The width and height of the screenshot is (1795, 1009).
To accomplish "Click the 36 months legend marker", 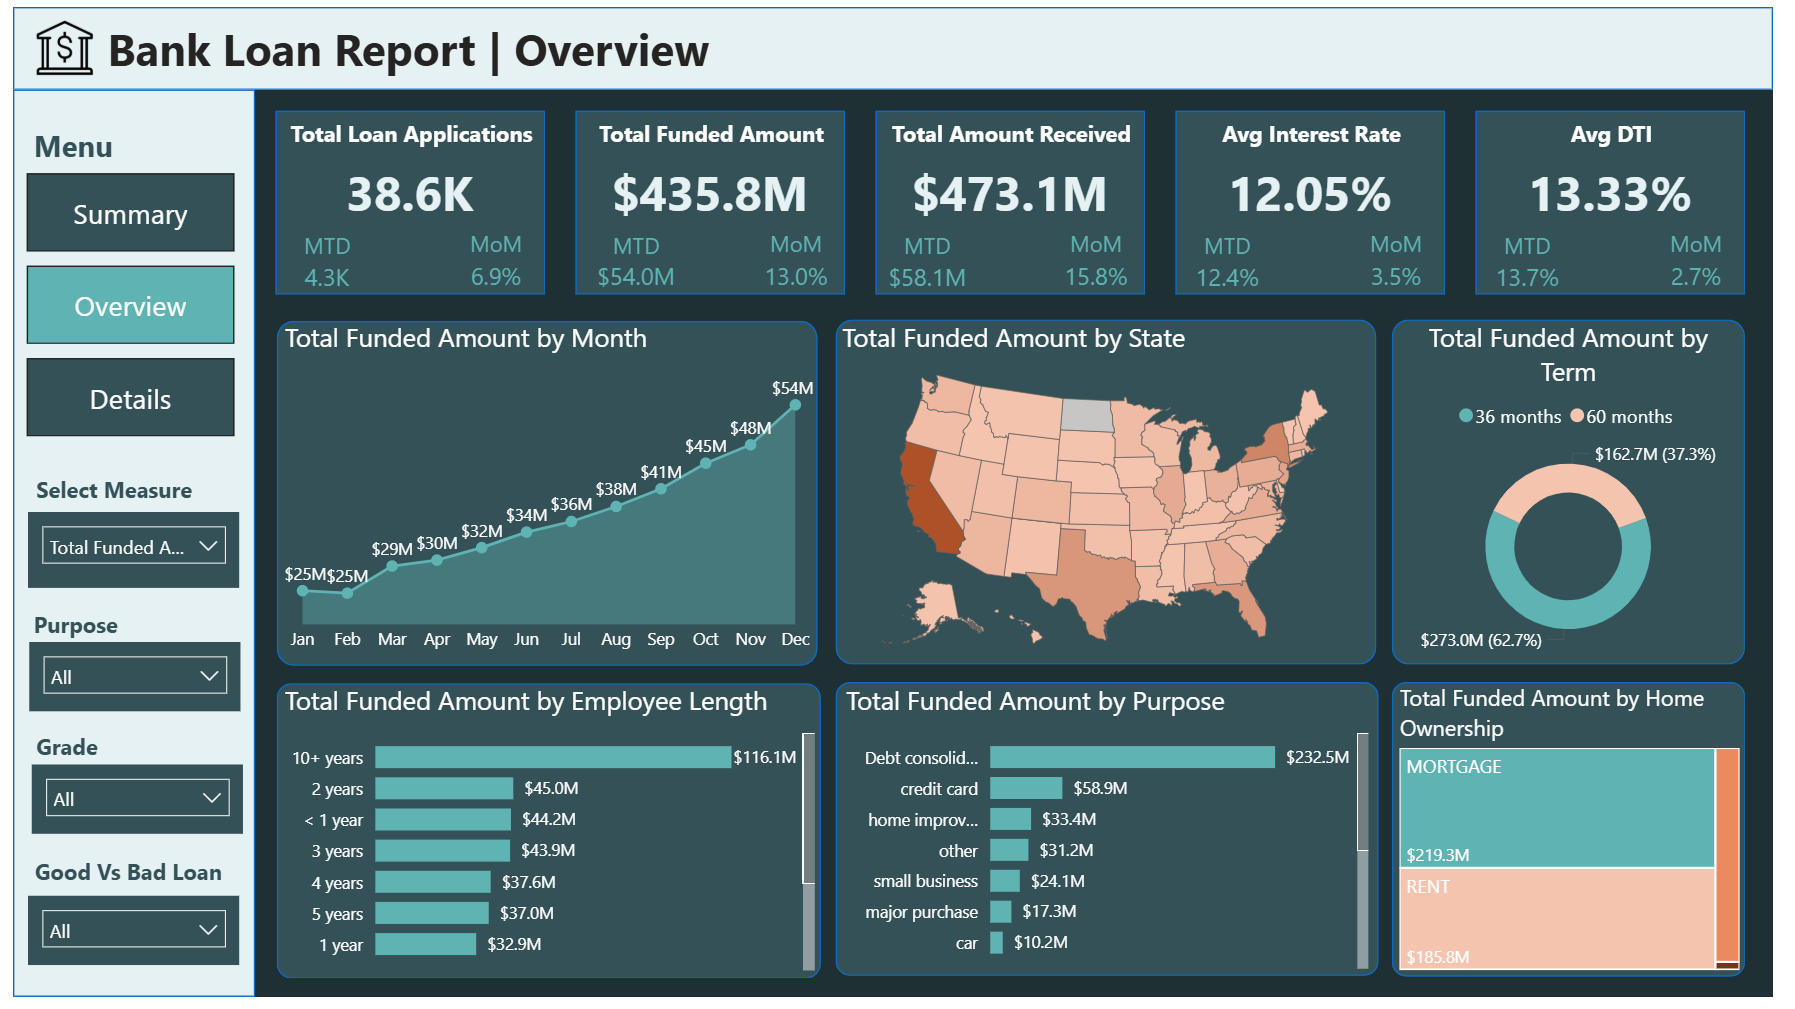I will (x=1466, y=416).
